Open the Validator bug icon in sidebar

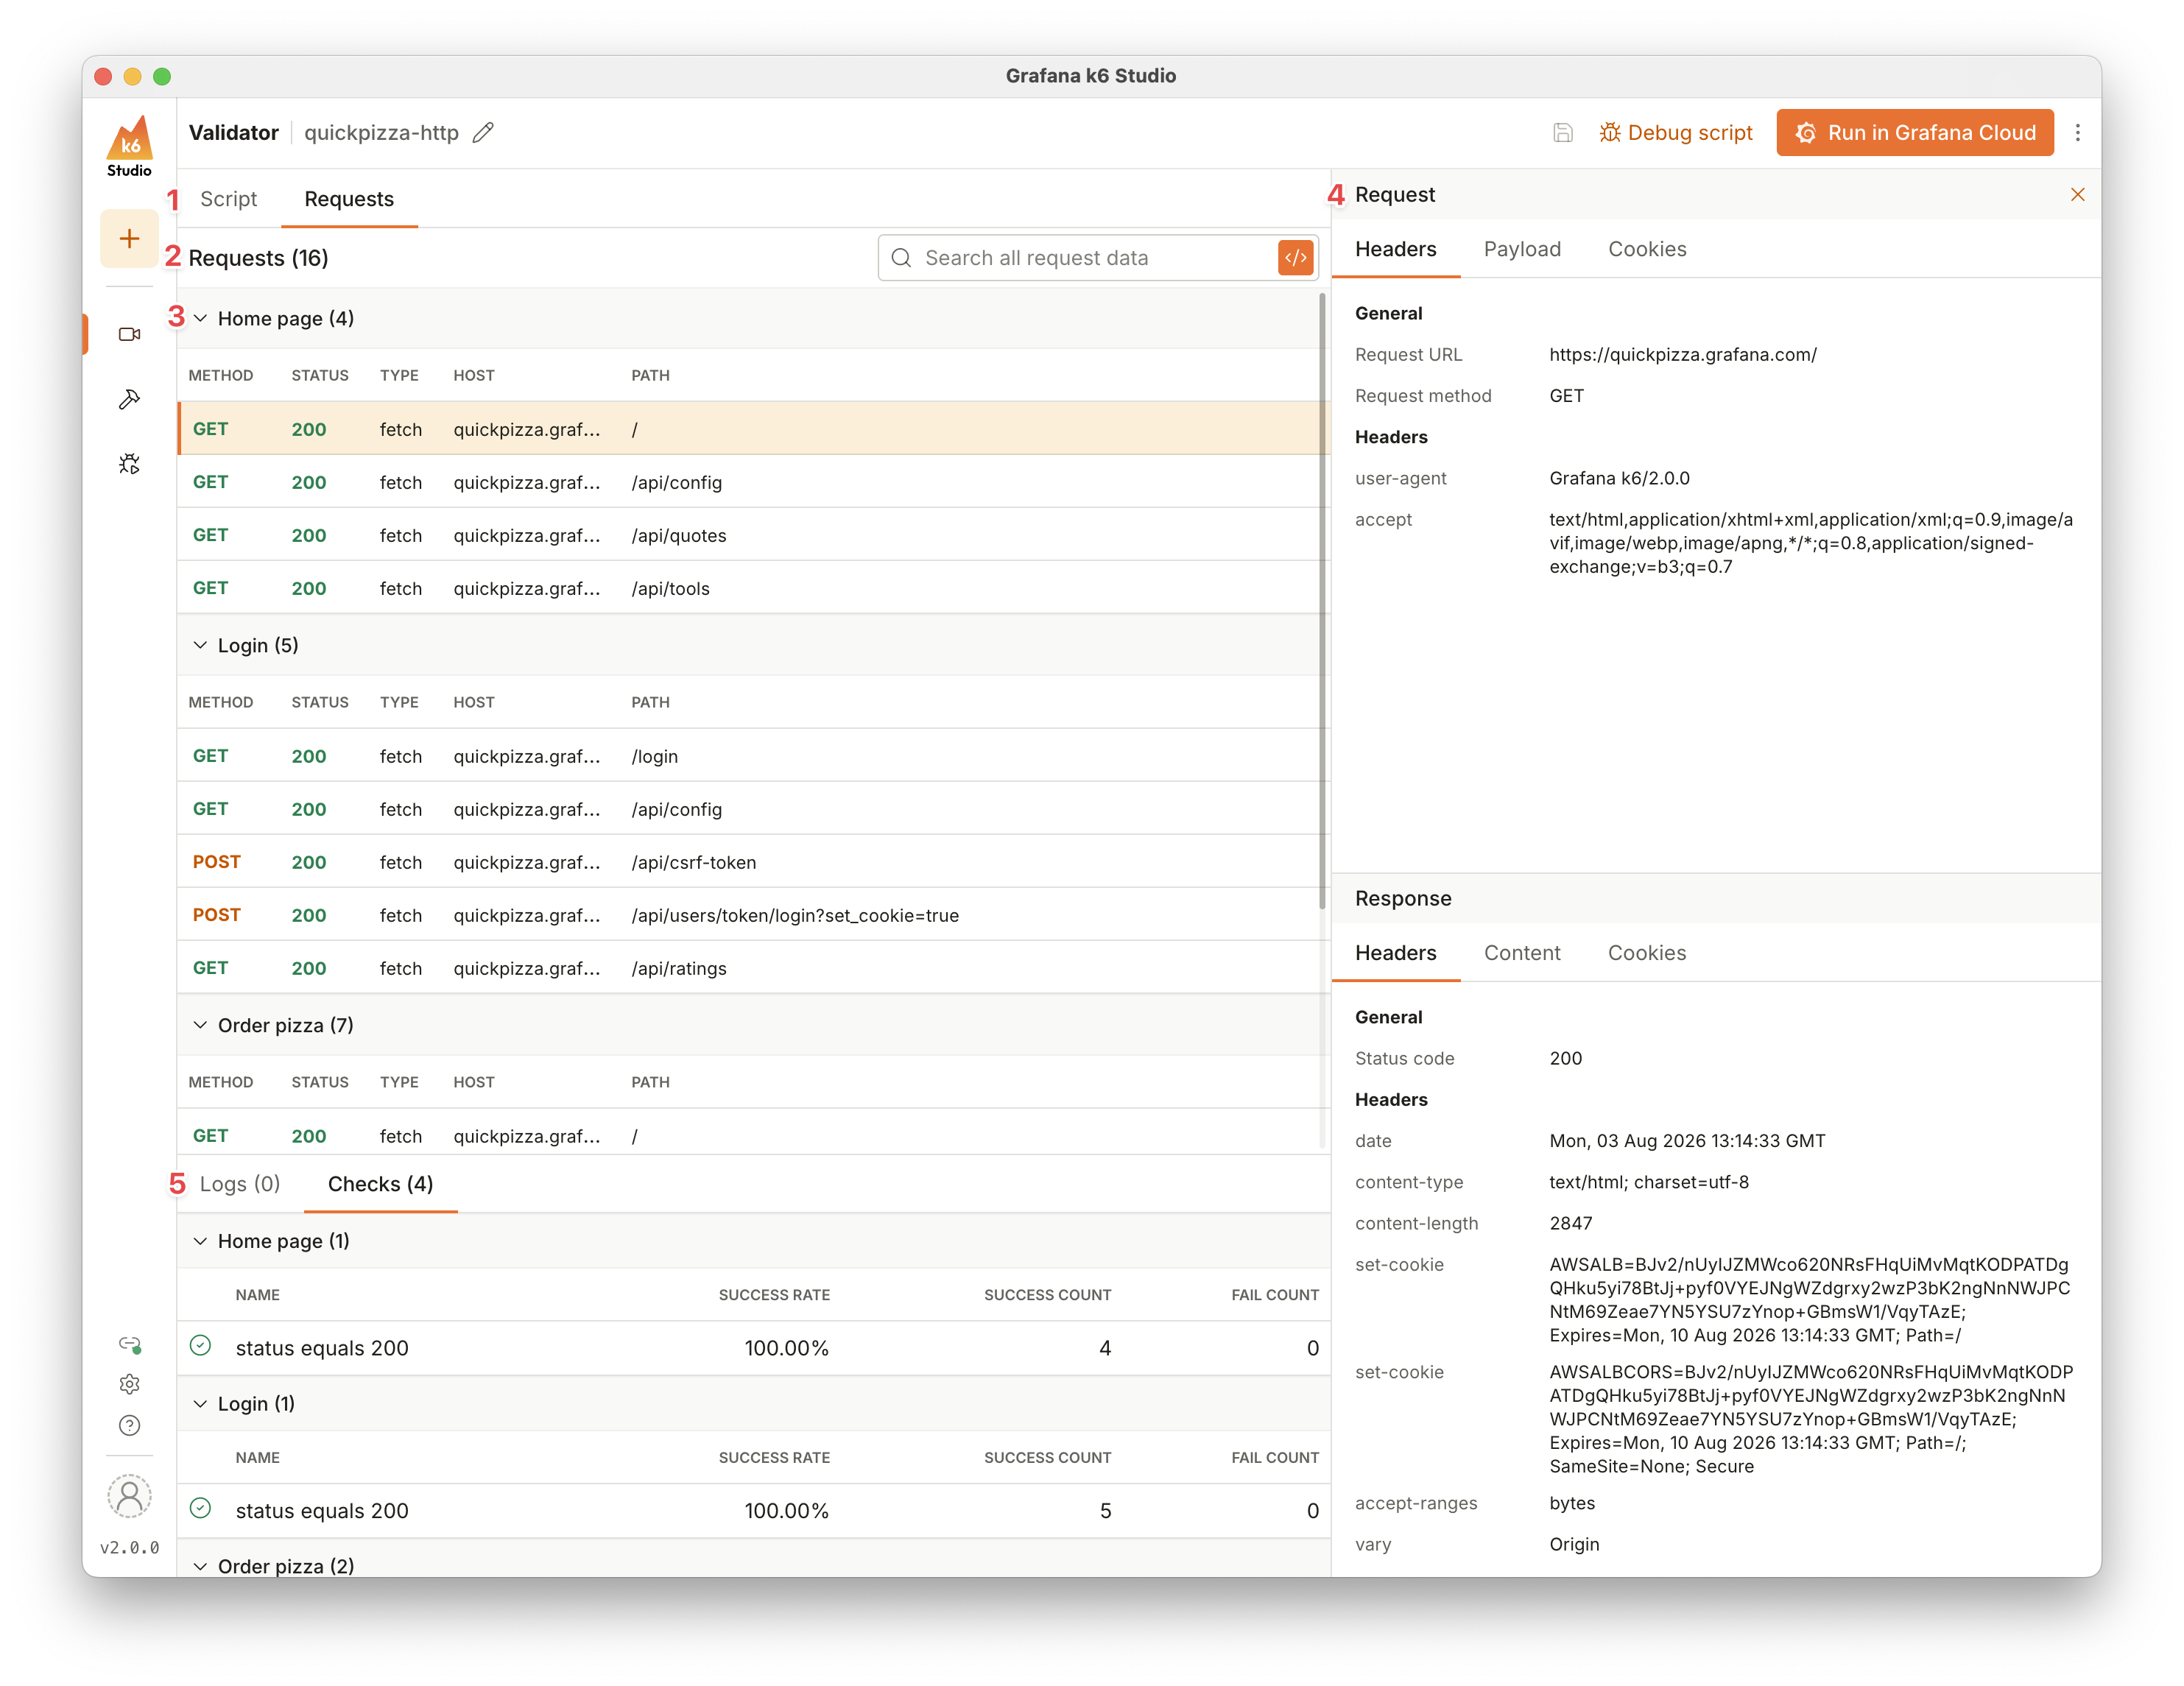point(129,464)
